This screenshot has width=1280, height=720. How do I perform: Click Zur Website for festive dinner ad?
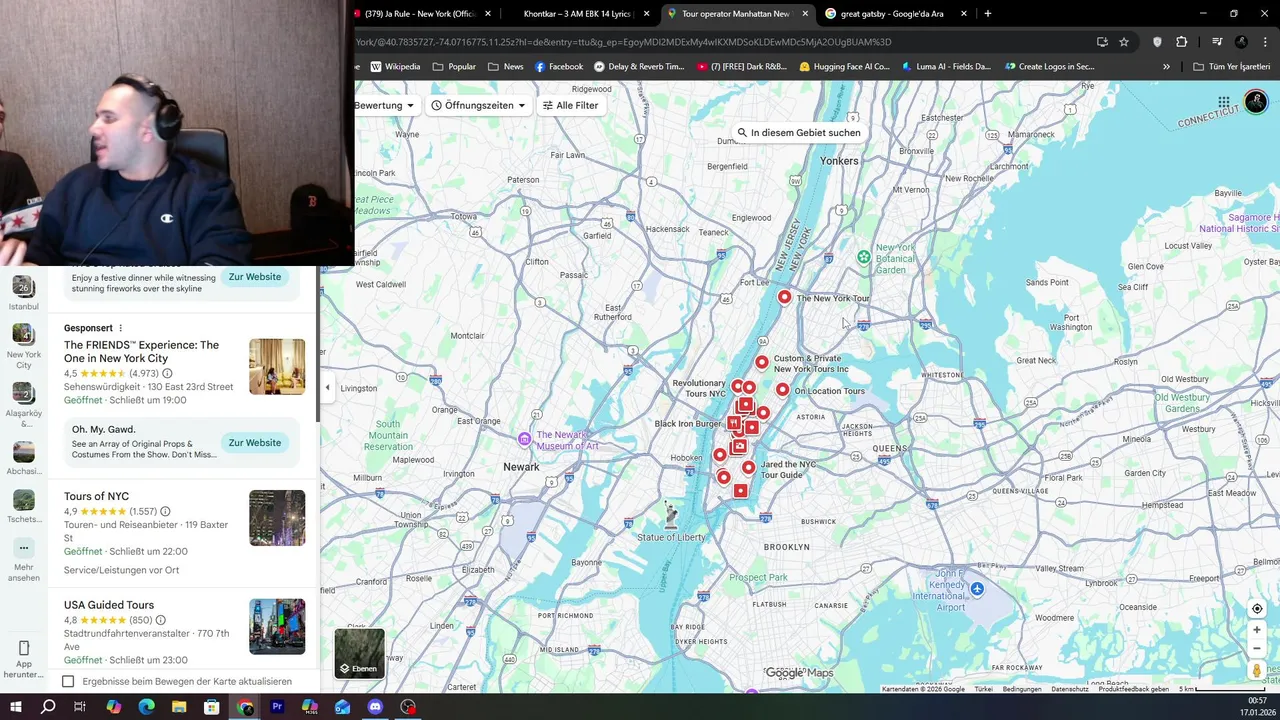point(255,277)
